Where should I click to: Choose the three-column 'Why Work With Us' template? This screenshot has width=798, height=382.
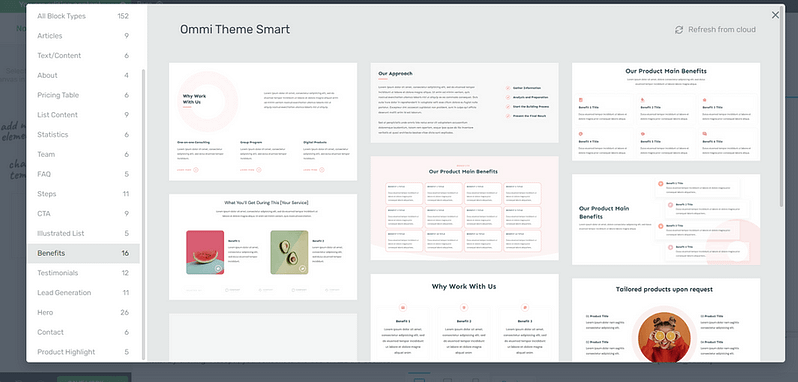(464, 317)
